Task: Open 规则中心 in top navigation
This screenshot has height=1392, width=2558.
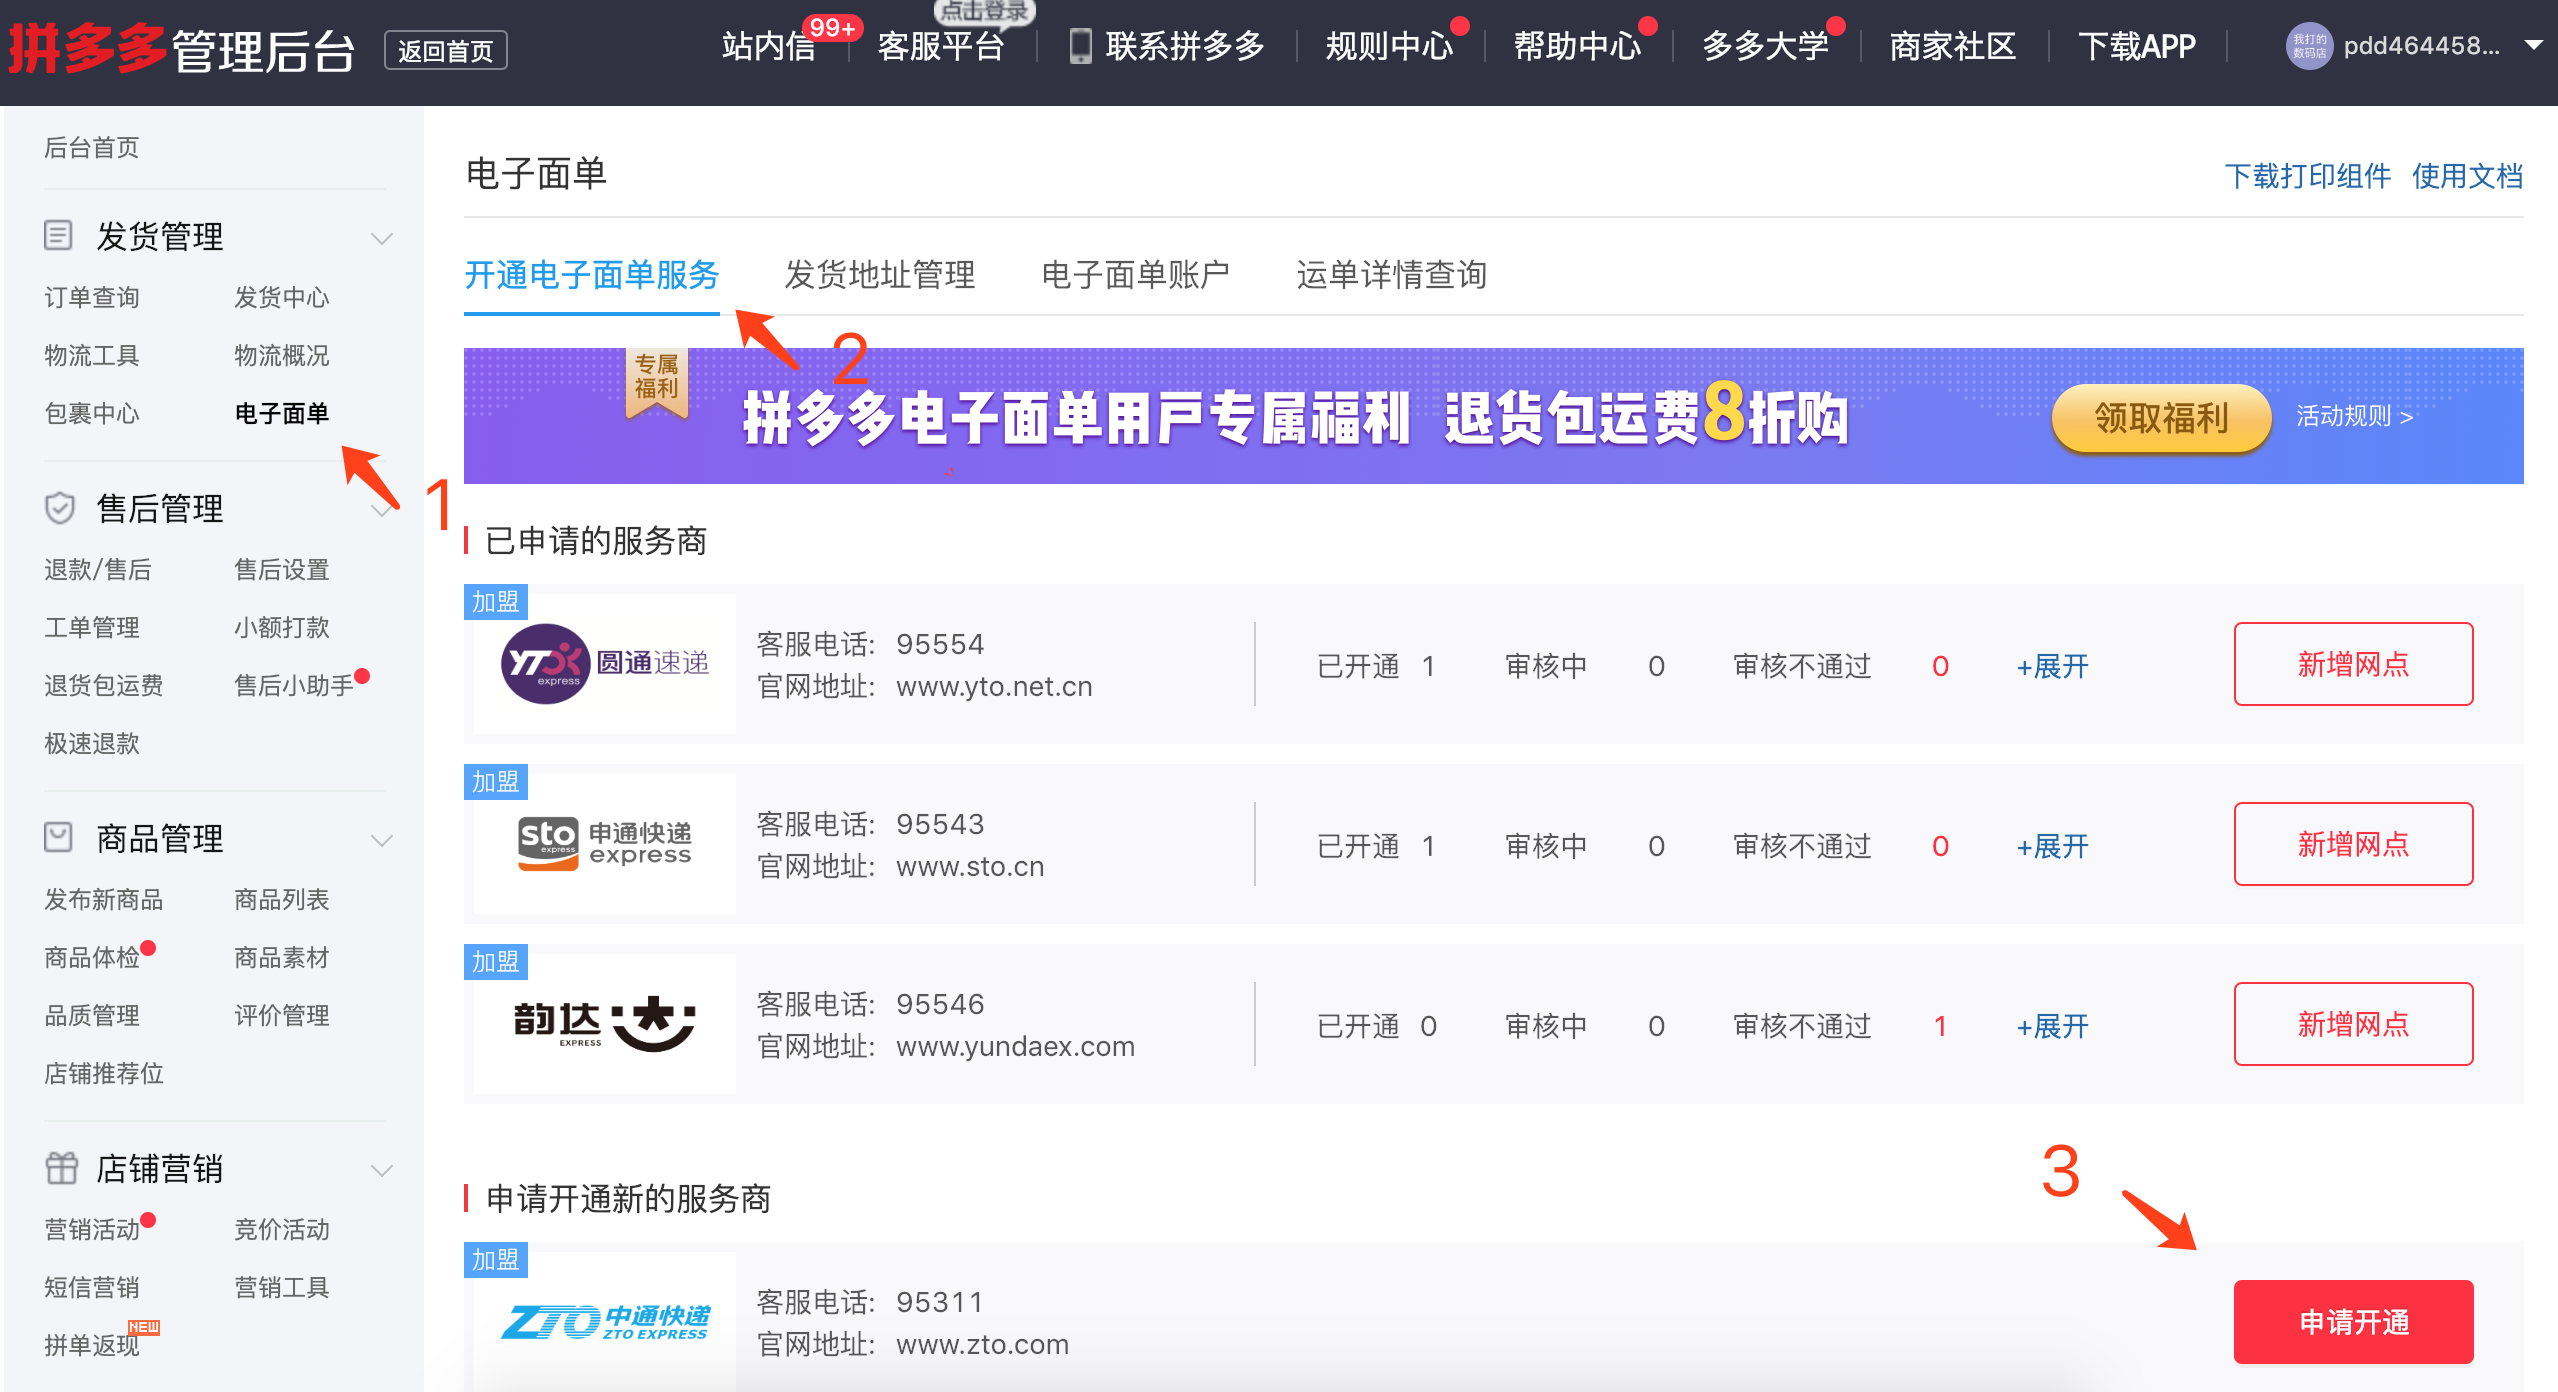Action: [x=1389, y=46]
